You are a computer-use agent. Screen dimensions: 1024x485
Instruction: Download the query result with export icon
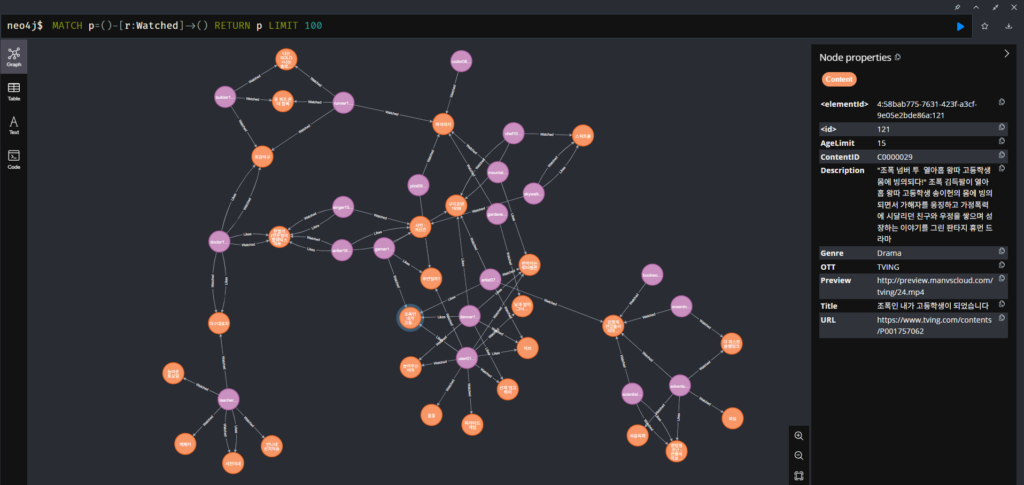[x=1008, y=26]
